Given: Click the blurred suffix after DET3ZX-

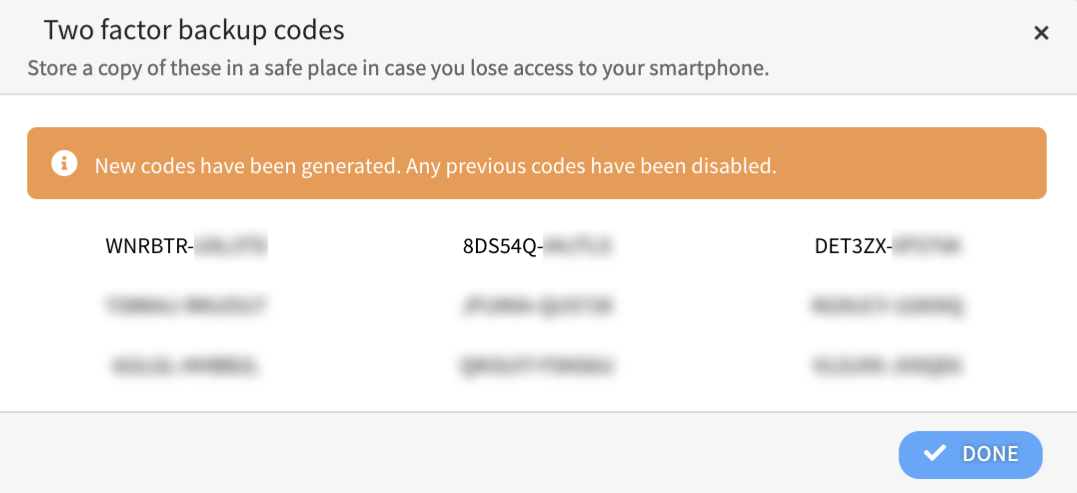Looking at the screenshot, I should point(927,246).
